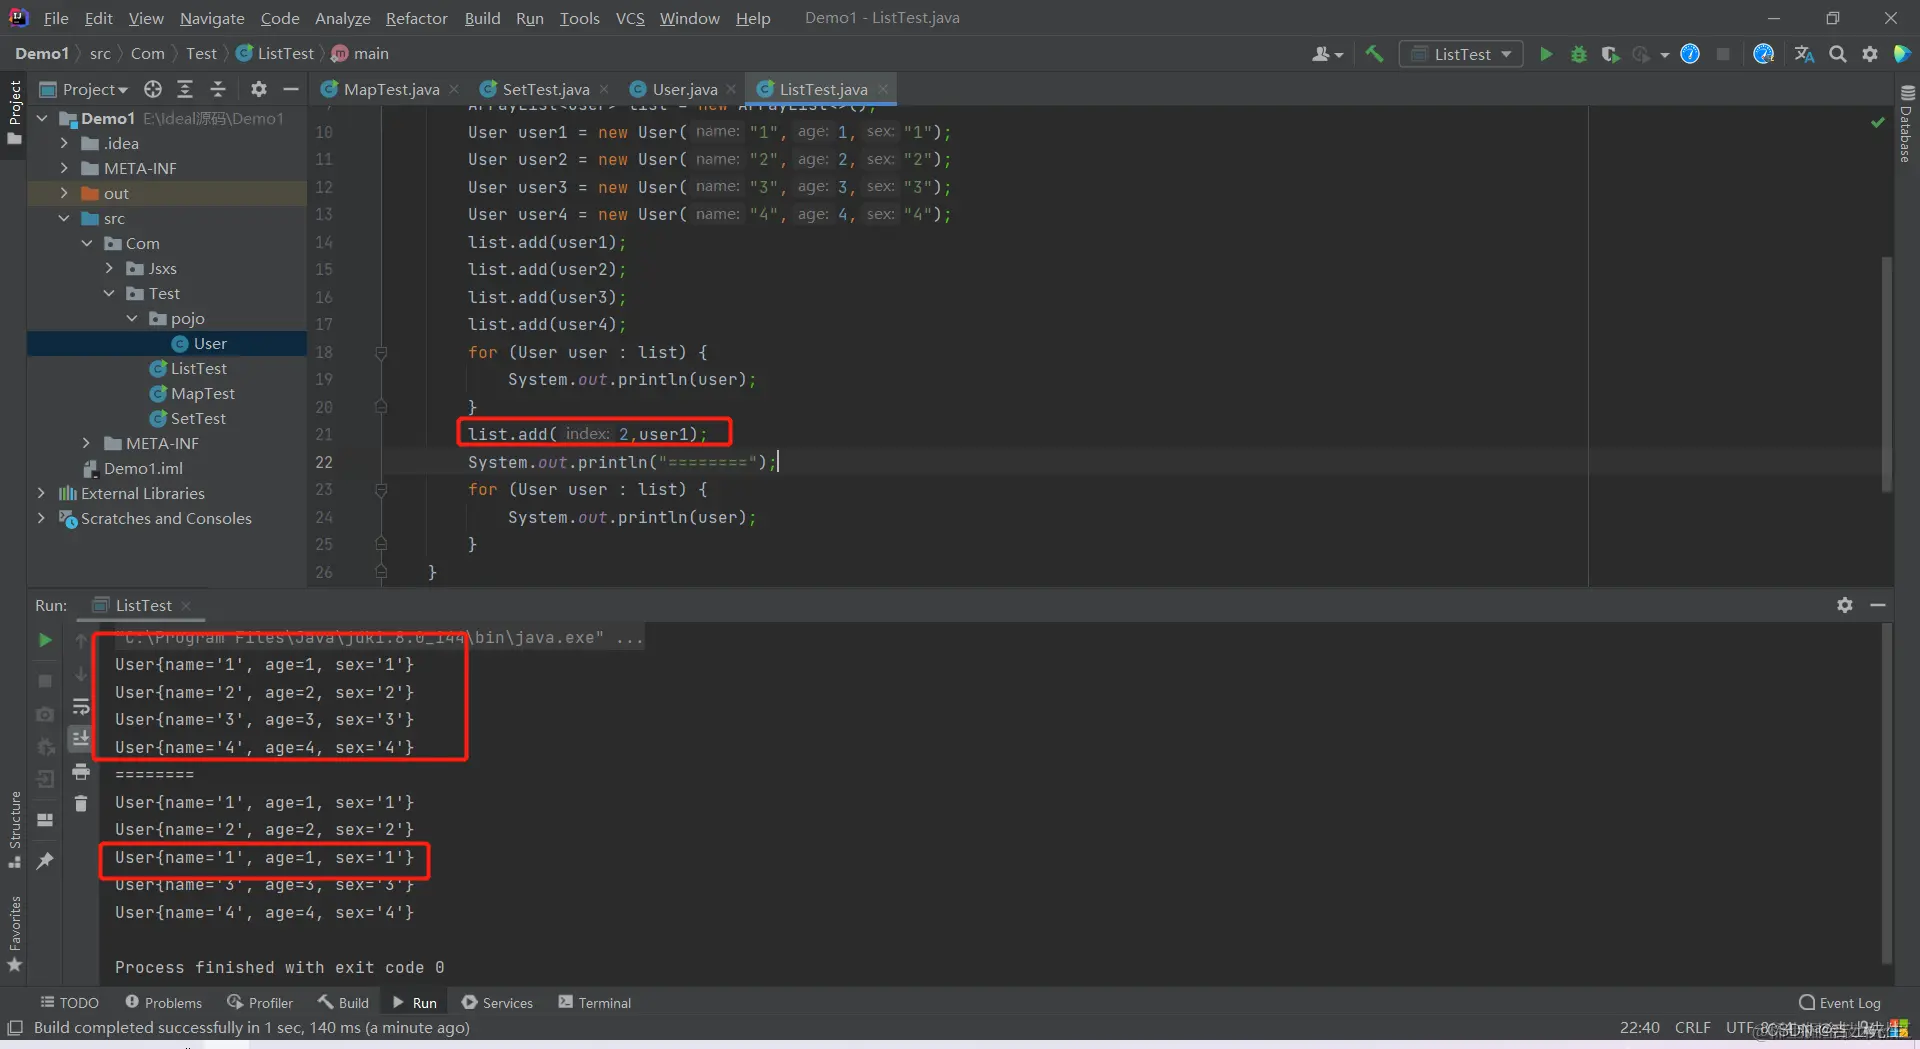Viewport: 1920px width, 1049px height.
Task: Open the VCS menu
Action: (x=630, y=18)
